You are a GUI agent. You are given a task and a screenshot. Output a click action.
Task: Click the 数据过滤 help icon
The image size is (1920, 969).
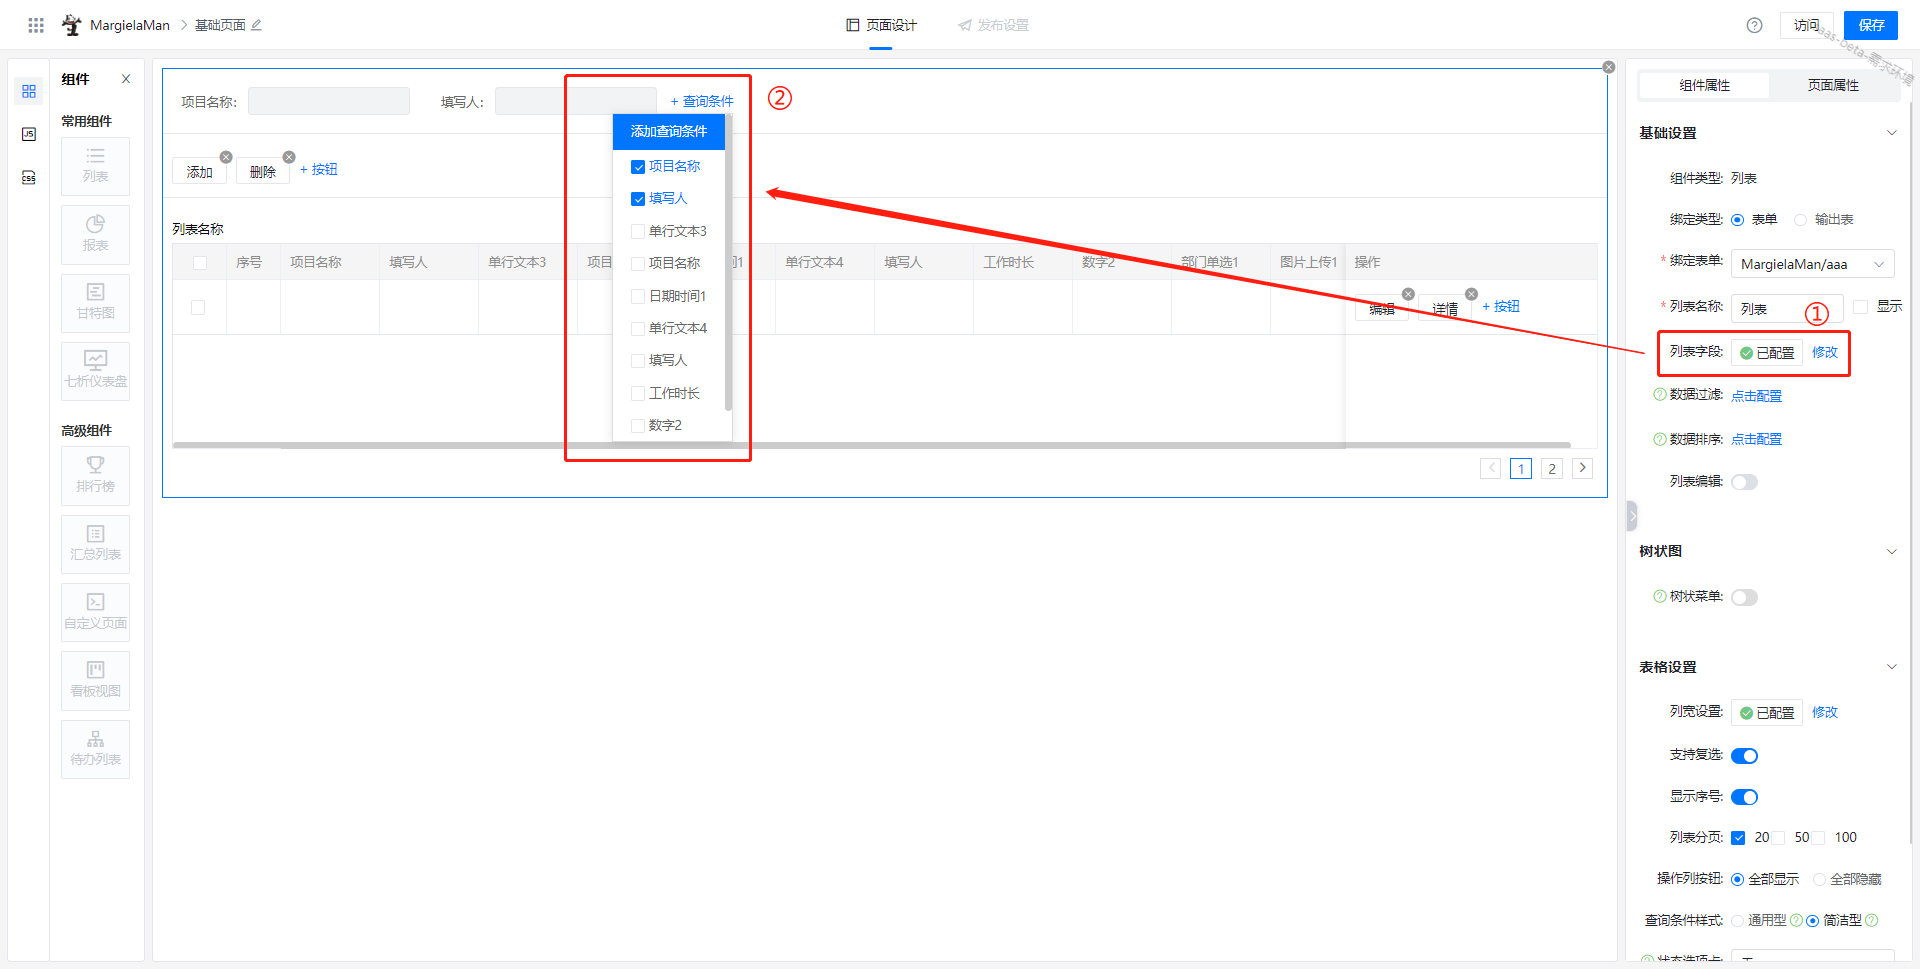click(1660, 394)
